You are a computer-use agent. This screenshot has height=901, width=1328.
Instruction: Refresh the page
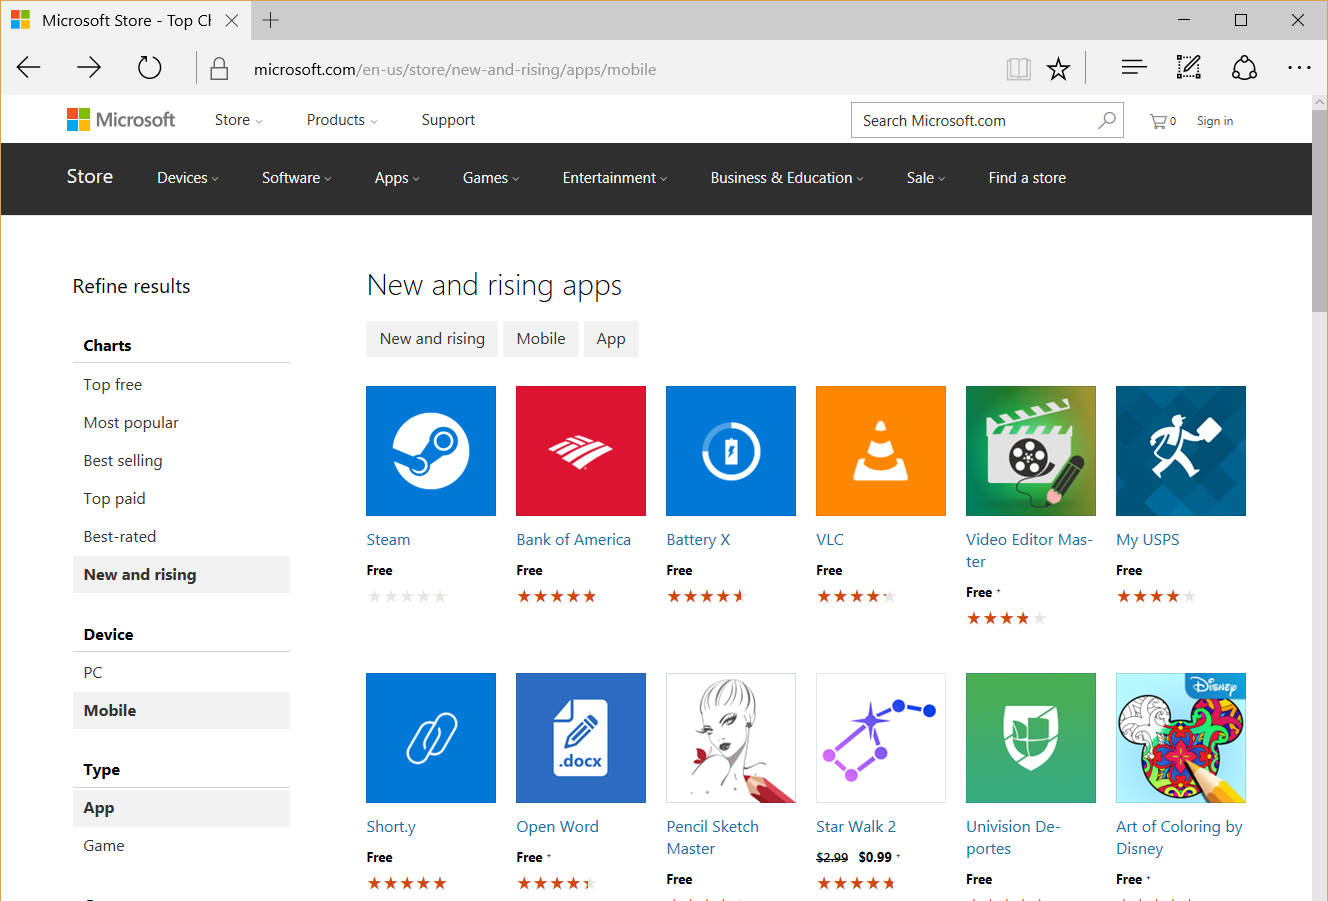tap(149, 67)
